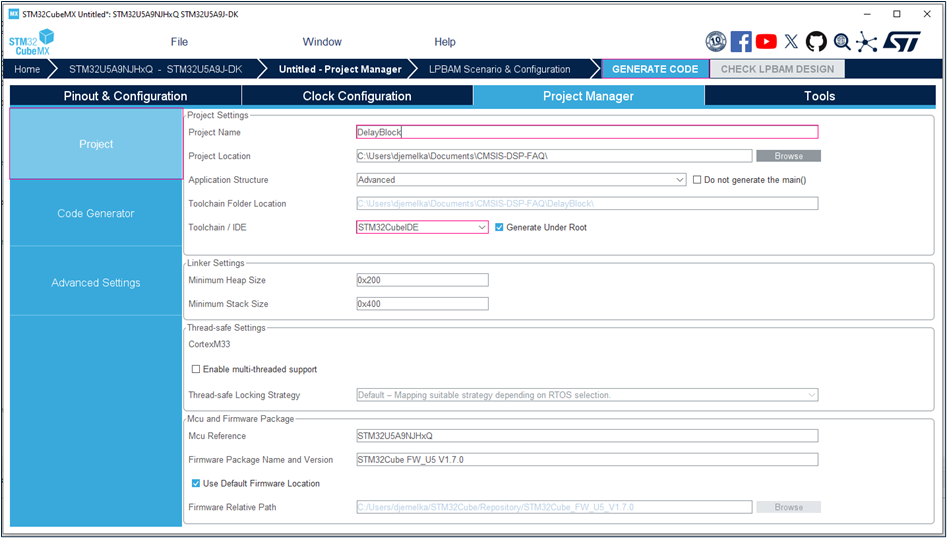947x538 pixels.
Task: Click the magnifier globe search icon
Action: click(842, 42)
